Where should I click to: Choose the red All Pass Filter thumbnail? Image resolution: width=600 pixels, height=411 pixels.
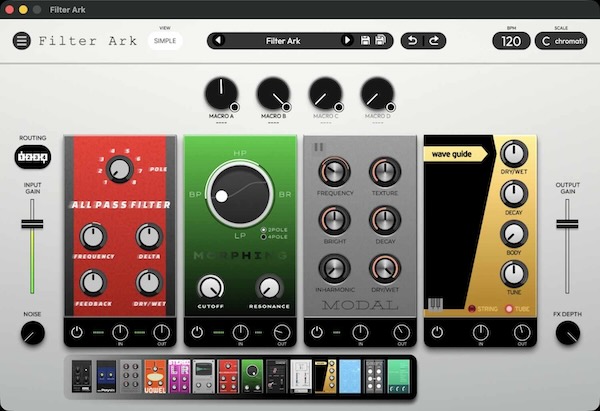[228, 377]
